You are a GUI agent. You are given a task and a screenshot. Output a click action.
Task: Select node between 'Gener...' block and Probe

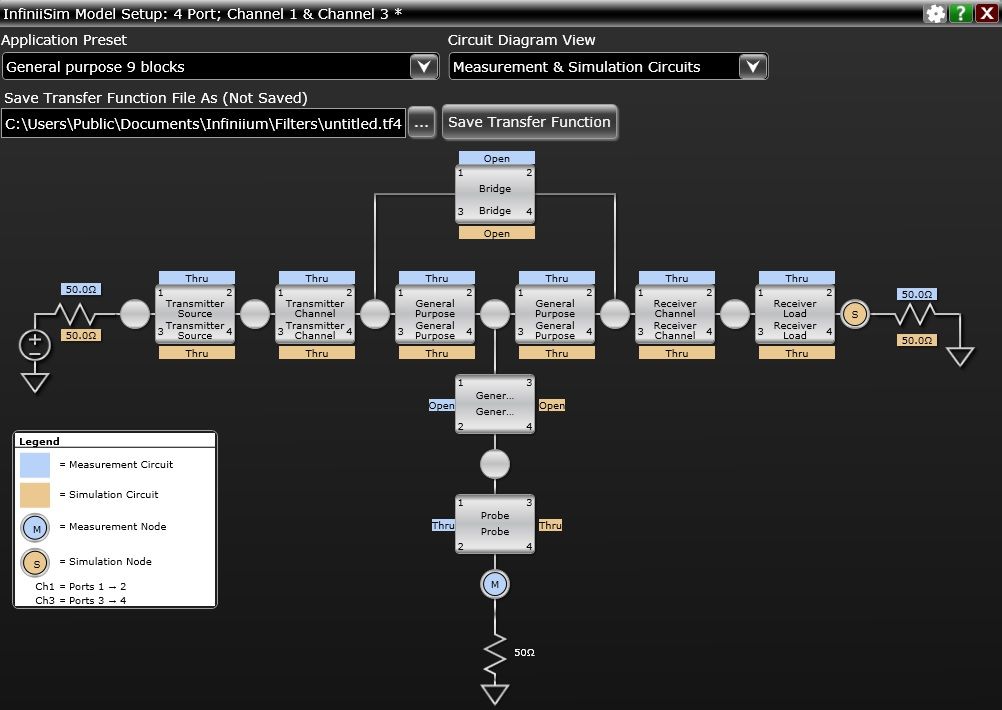click(x=495, y=464)
